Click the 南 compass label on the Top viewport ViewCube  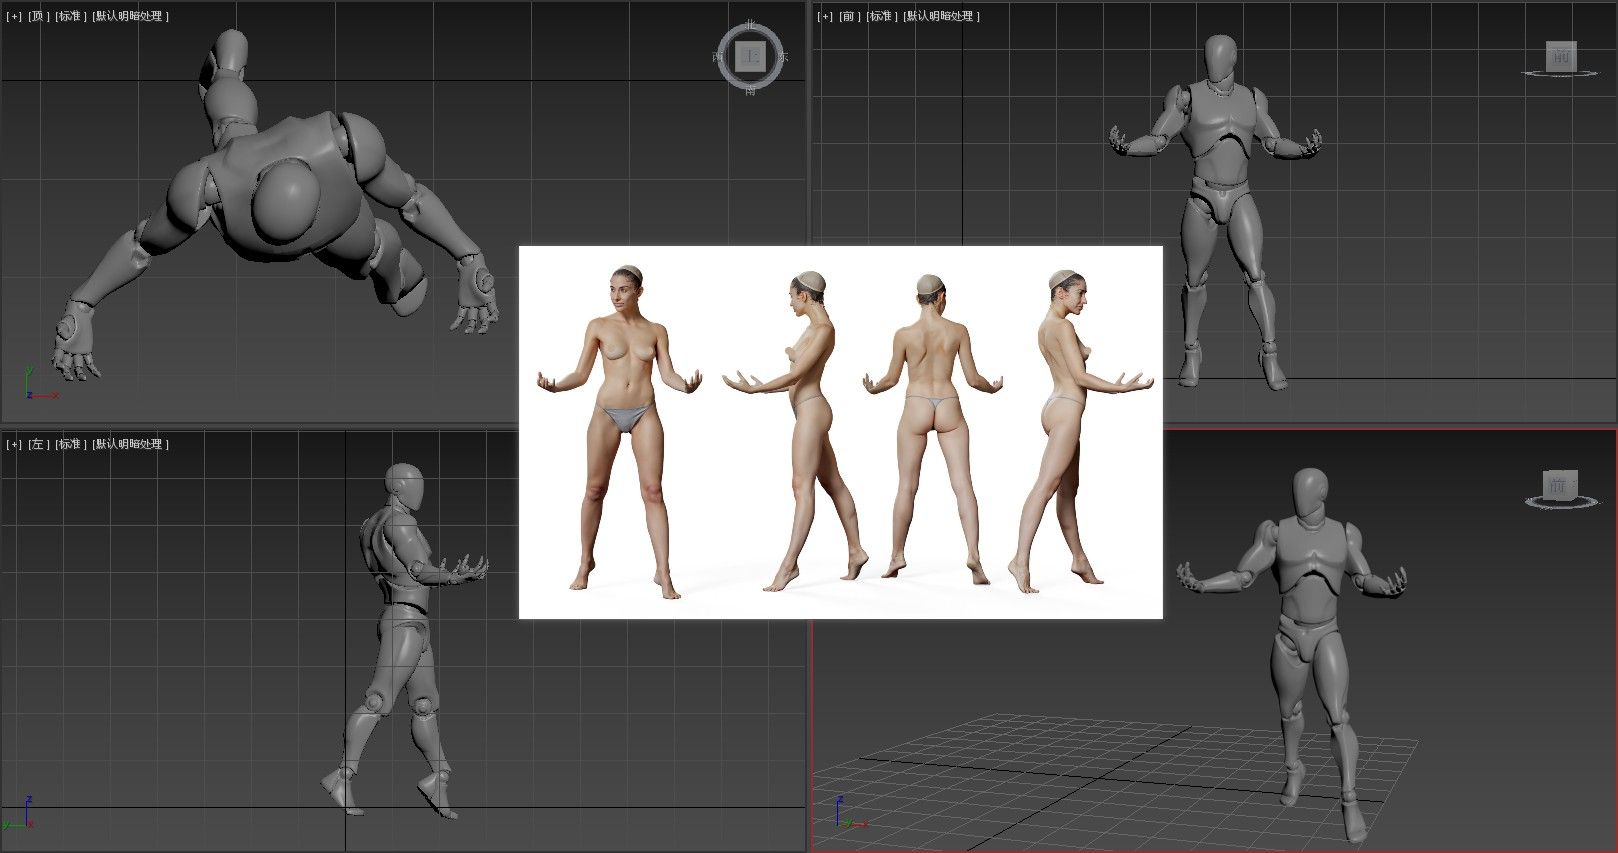pos(750,90)
